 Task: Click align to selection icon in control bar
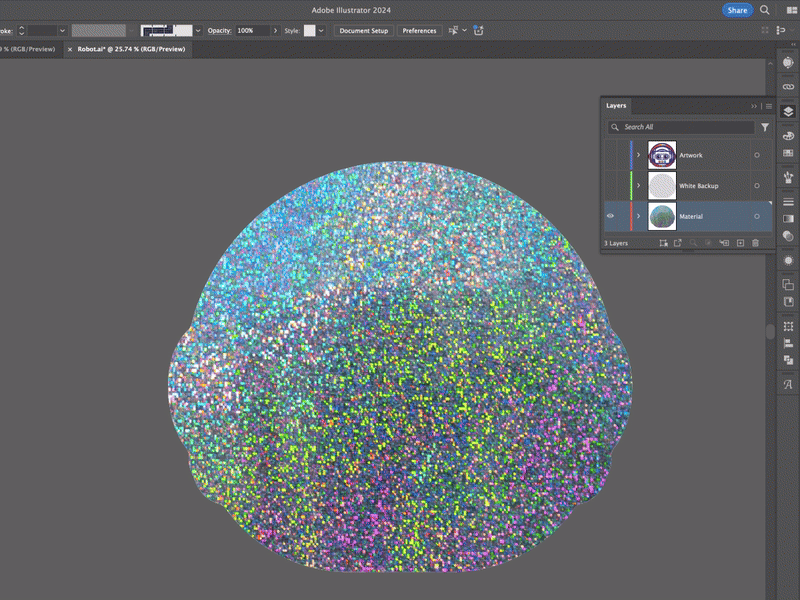[453, 31]
